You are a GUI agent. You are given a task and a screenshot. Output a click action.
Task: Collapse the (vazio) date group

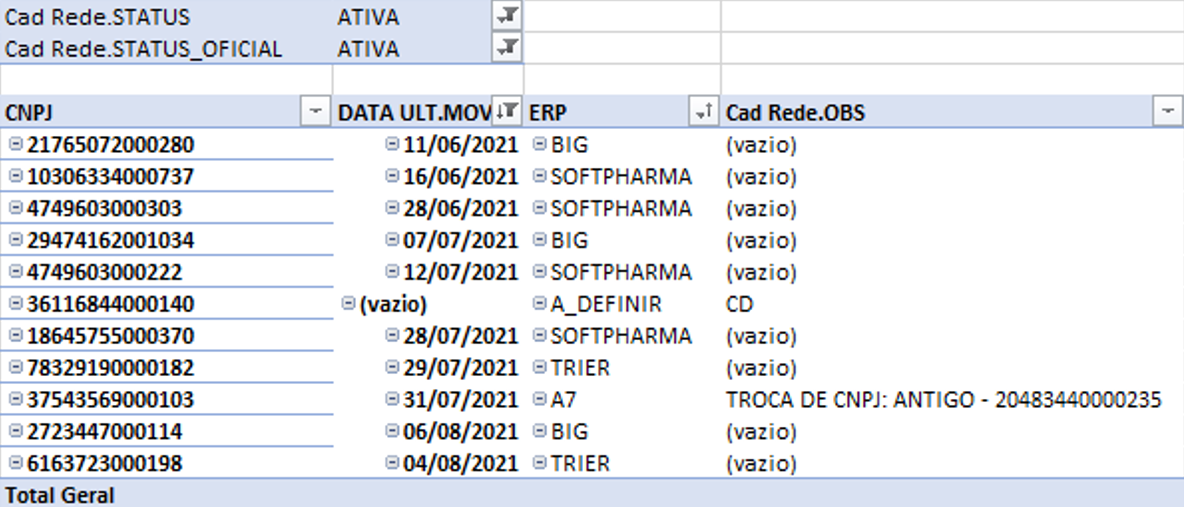[x=348, y=304]
